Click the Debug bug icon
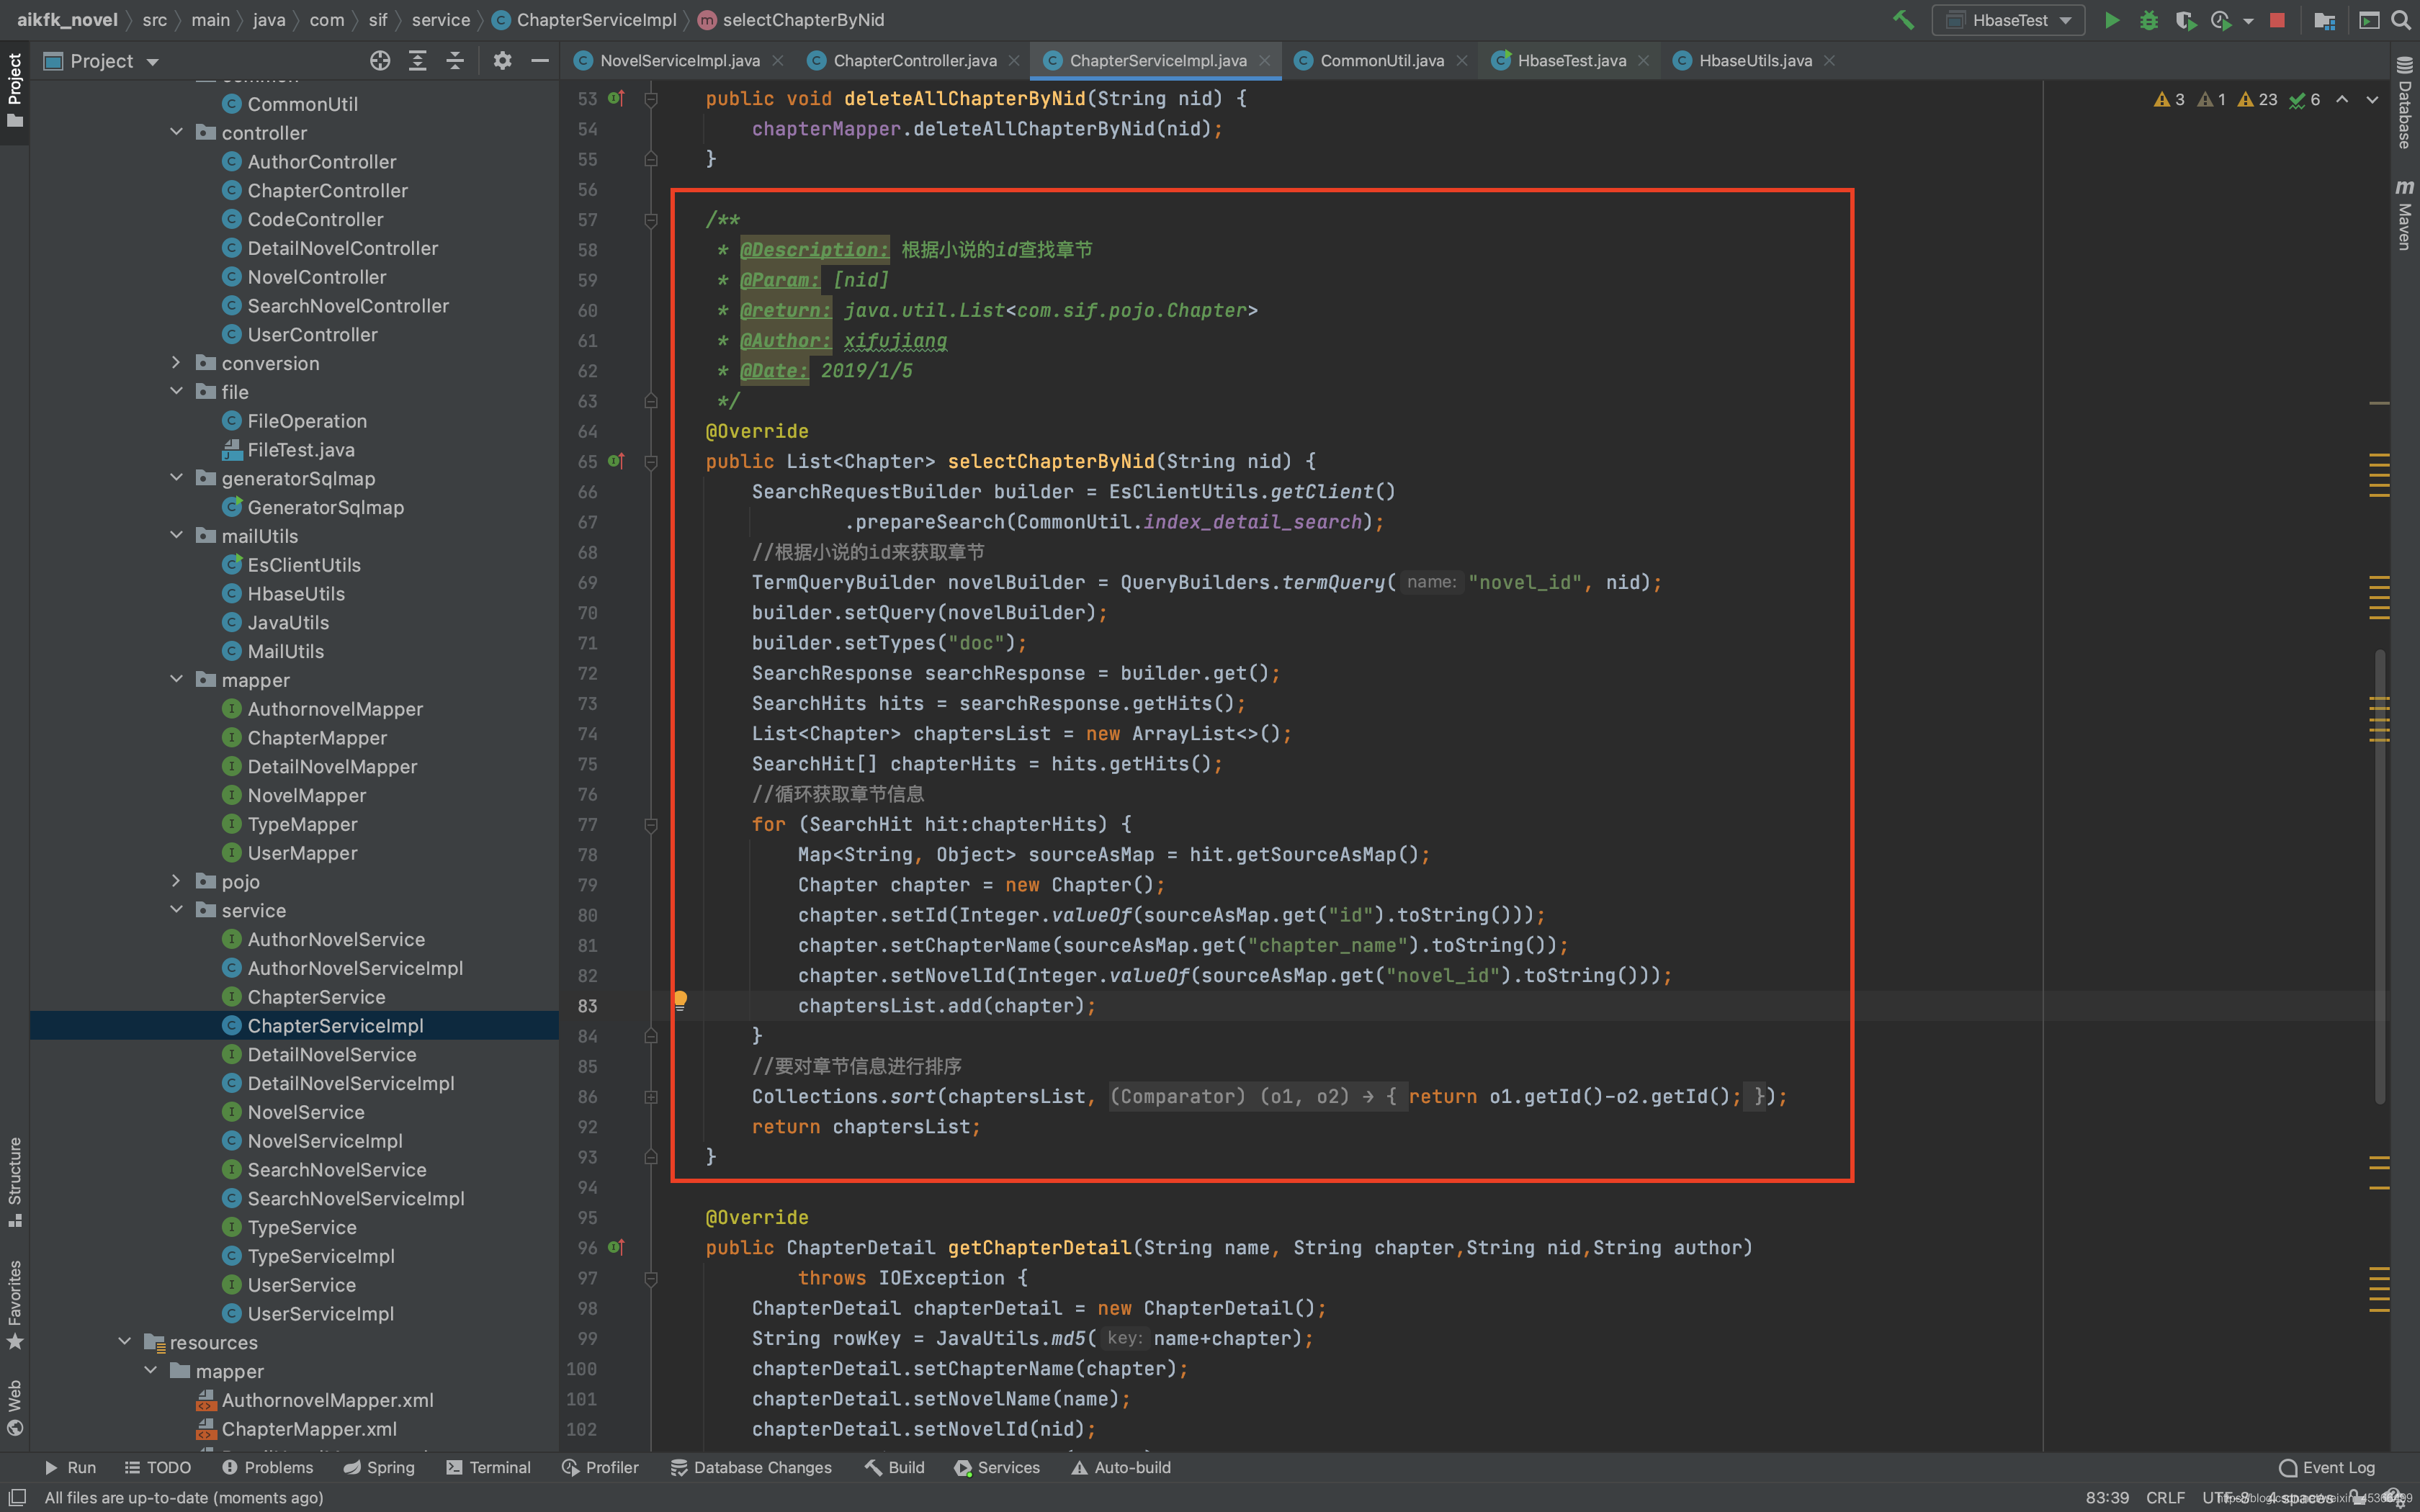The height and width of the screenshot is (1512, 2420). pyautogui.click(x=2148, y=20)
